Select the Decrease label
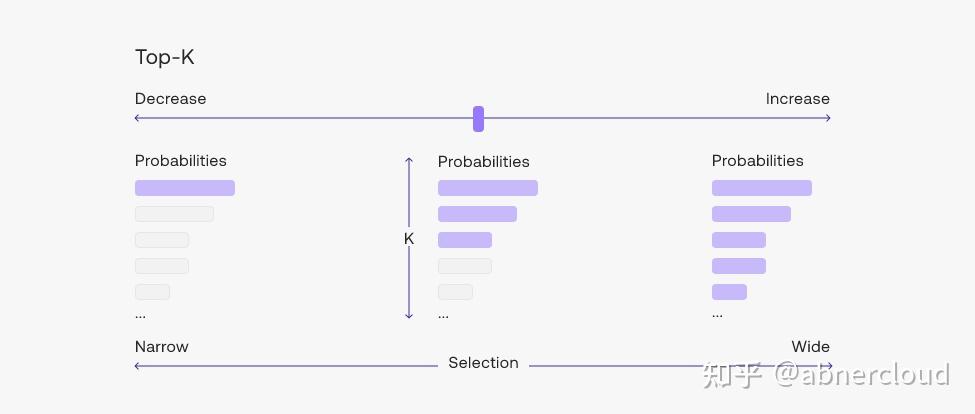Viewport: 975px width, 414px height. 170,99
